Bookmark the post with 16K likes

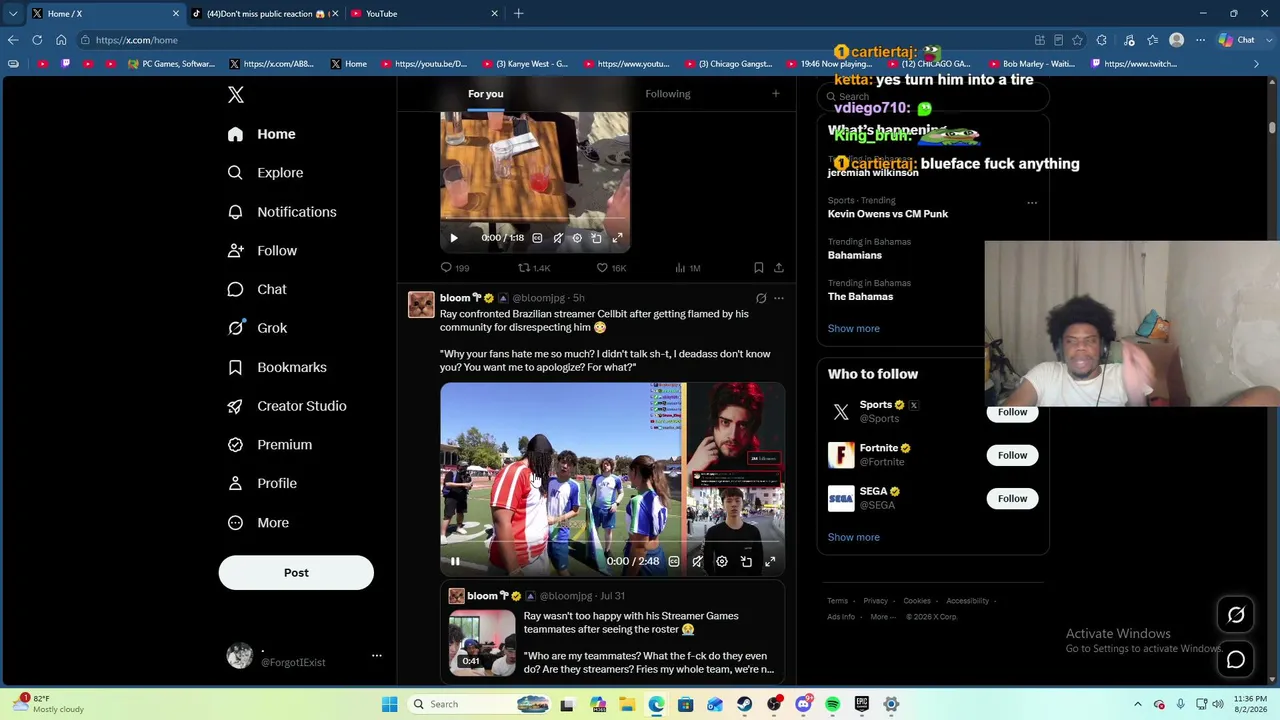pyautogui.click(x=759, y=268)
